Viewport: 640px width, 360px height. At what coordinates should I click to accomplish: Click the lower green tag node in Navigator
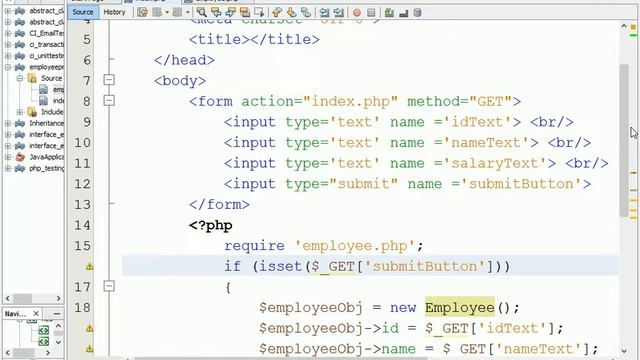(x=44, y=341)
